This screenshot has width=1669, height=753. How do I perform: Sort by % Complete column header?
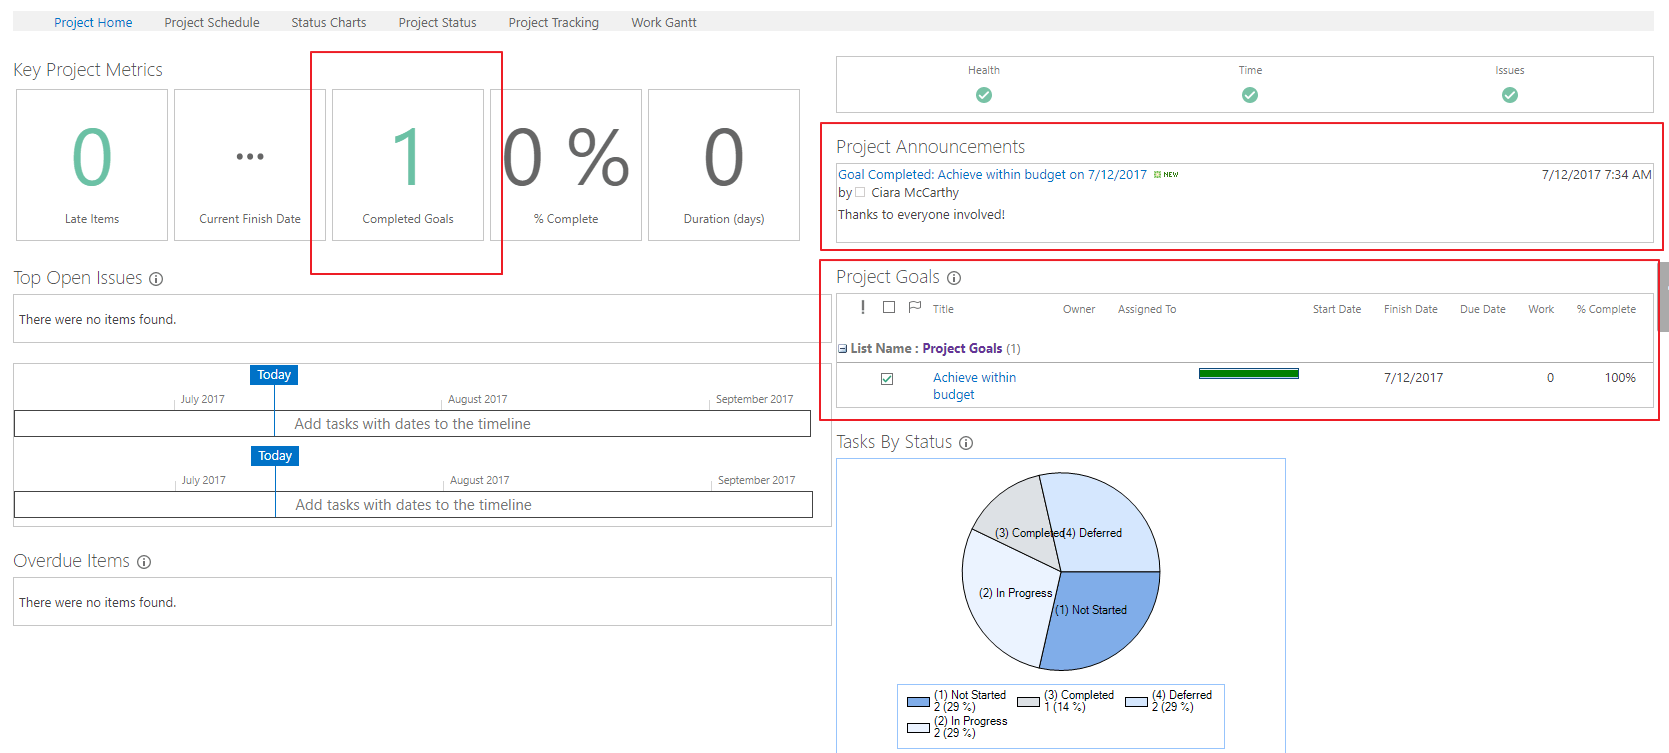click(1607, 309)
